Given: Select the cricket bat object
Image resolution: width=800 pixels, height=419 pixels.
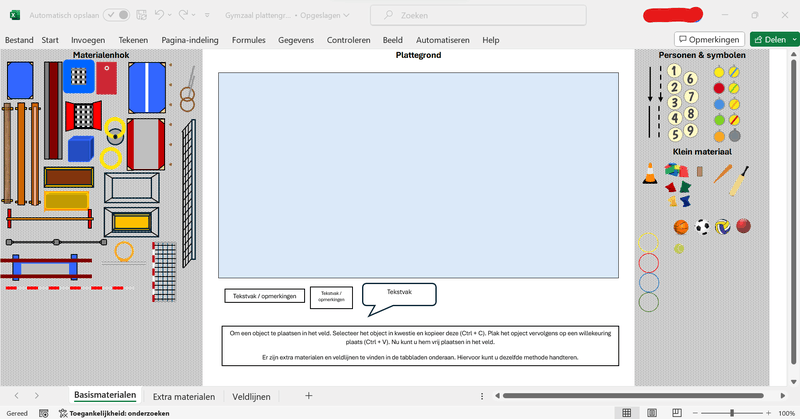Looking at the screenshot, I should [x=739, y=181].
